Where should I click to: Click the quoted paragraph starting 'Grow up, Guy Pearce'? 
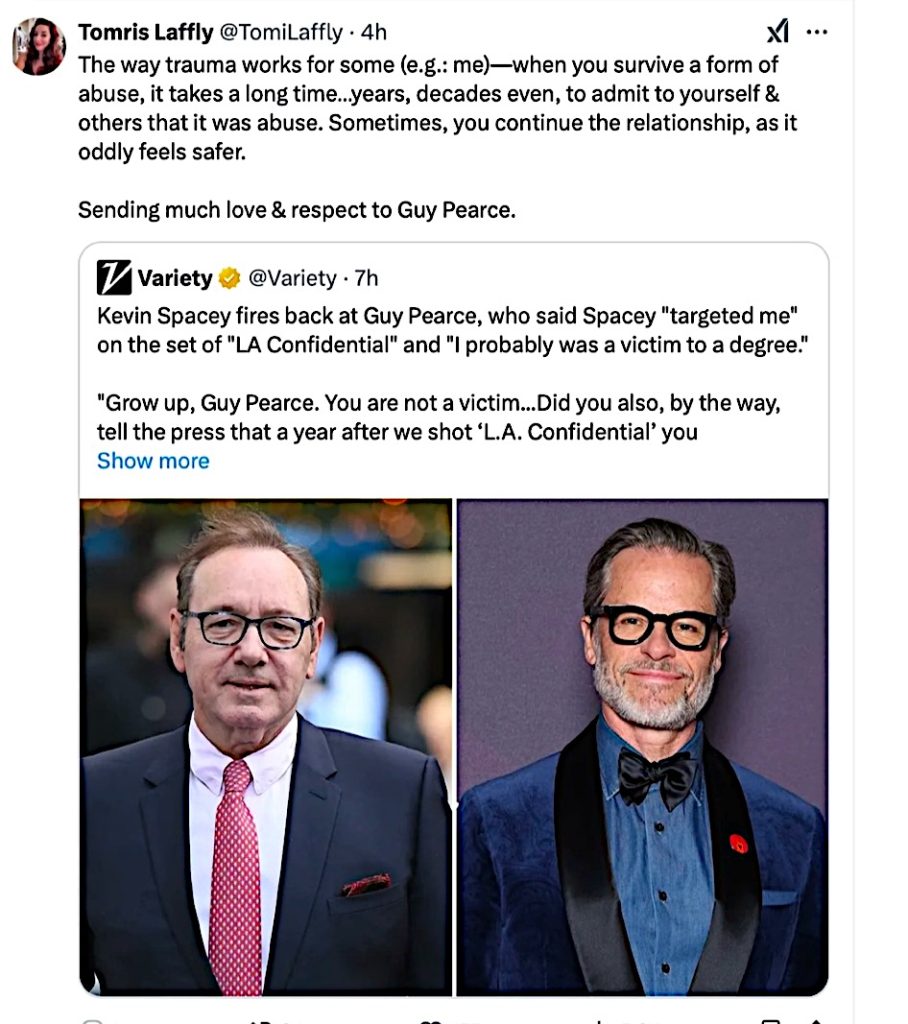pos(450,418)
